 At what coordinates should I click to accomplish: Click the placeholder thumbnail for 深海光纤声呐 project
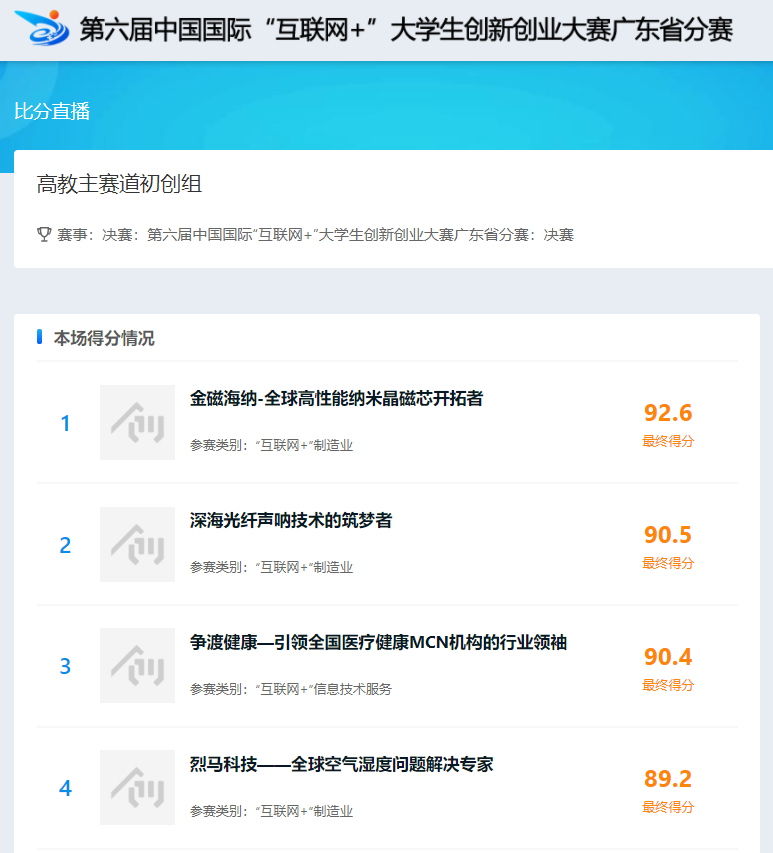pos(137,545)
